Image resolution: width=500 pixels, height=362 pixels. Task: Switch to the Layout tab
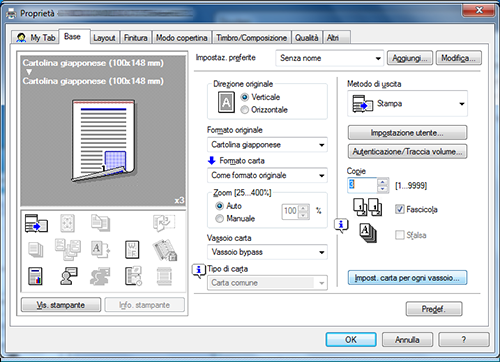click(x=104, y=38)
